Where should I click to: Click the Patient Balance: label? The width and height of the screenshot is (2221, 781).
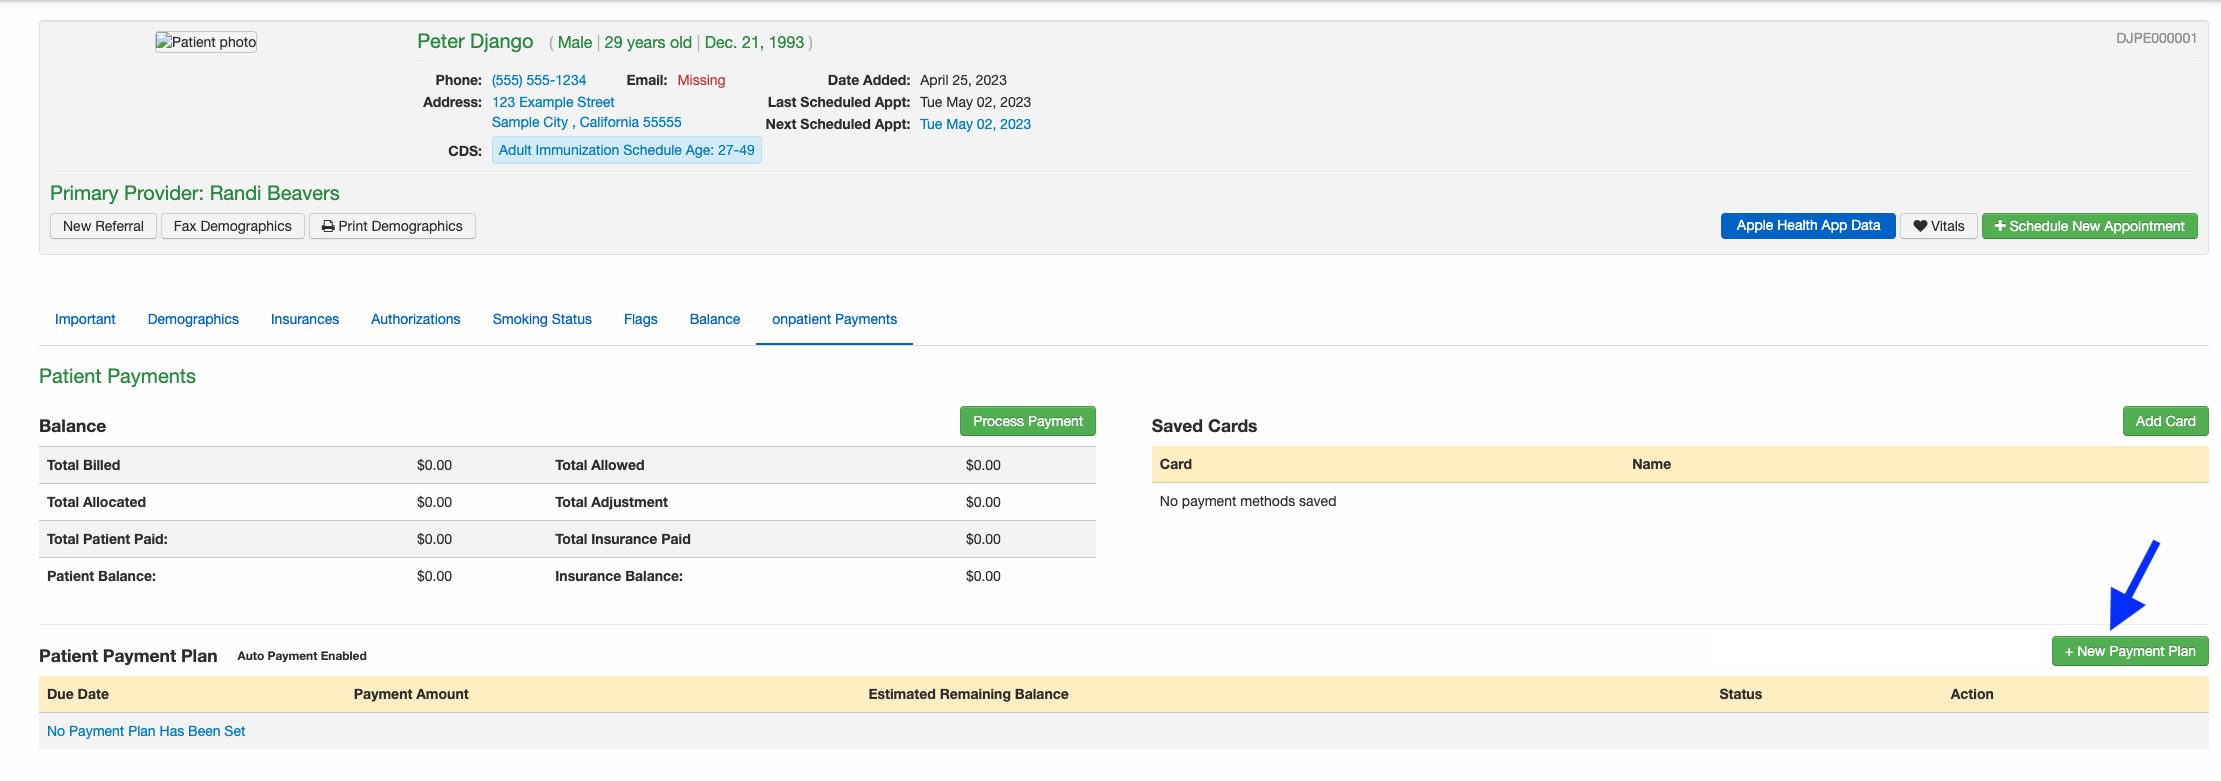pyautogui.click(x=101, y=576)
